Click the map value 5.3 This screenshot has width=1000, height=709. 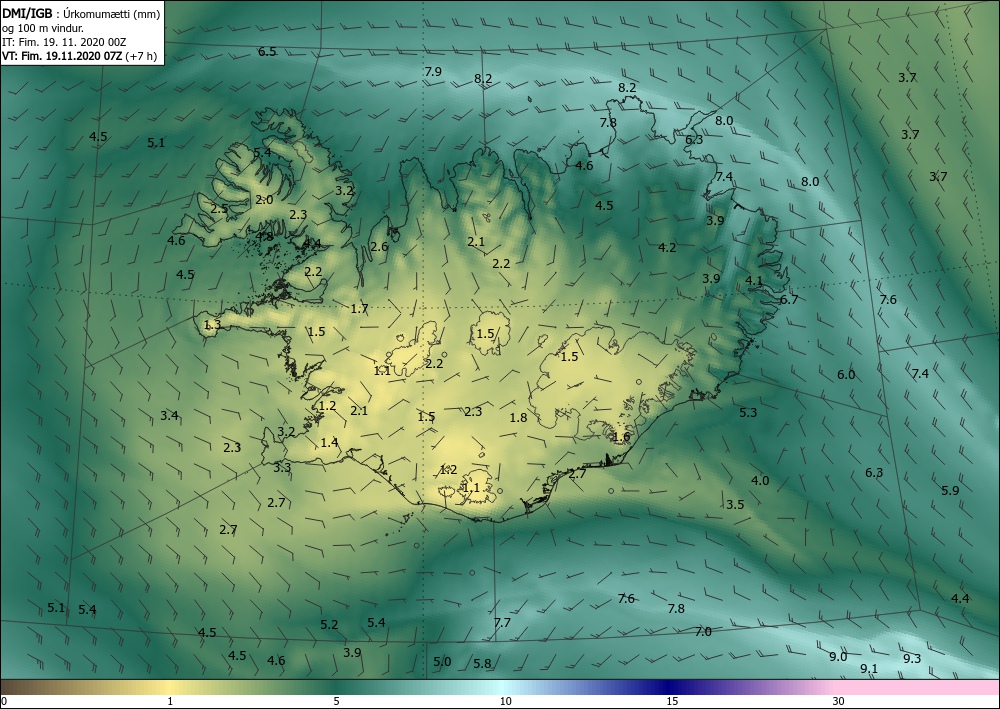coord(748,413)
